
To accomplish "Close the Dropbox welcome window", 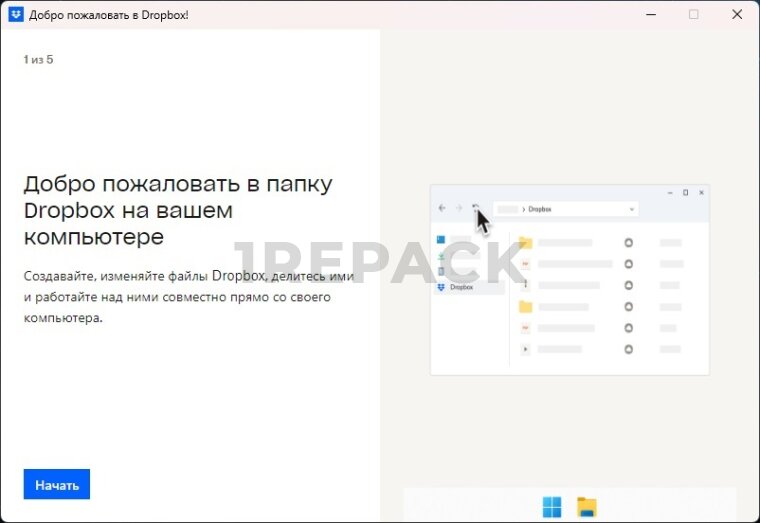I will coord(737,15).
